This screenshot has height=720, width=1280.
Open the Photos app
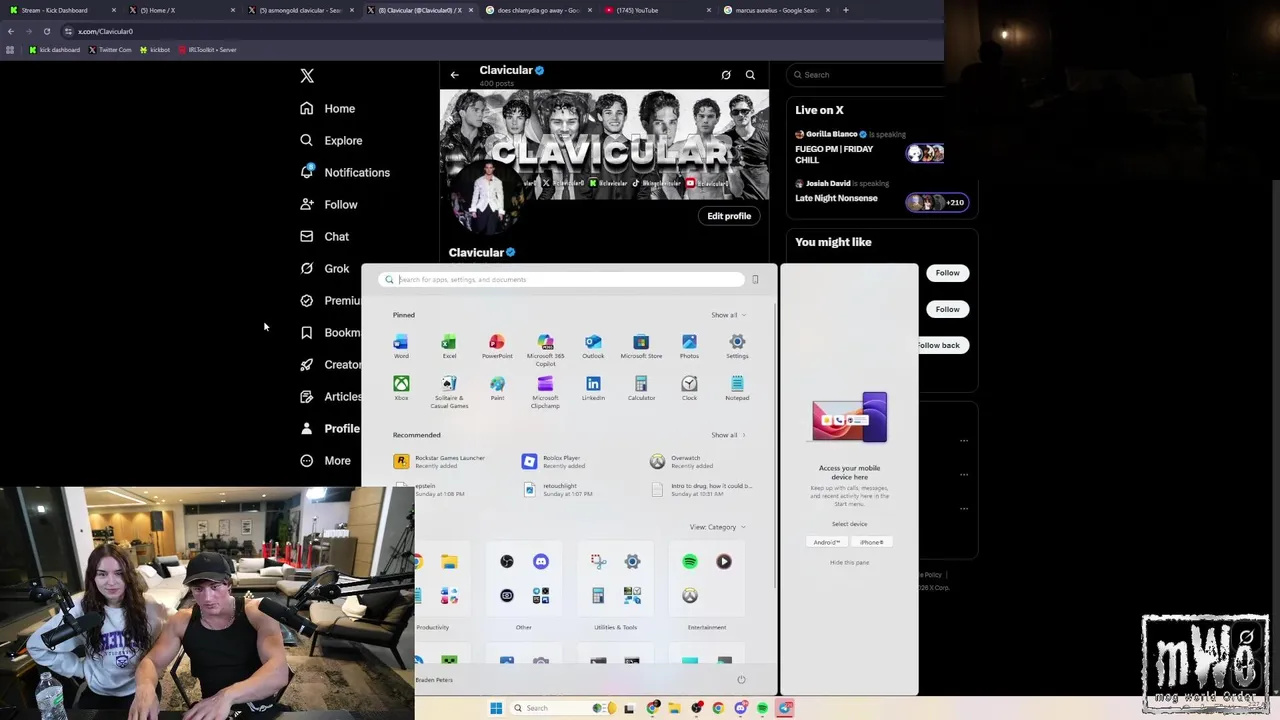[x=689, y=346]
